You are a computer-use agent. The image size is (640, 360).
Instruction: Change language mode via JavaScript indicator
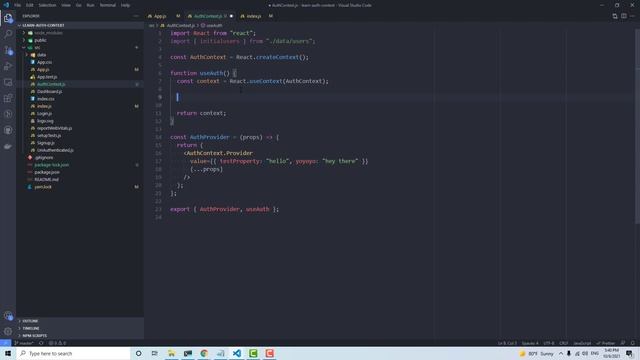[582, 343]
